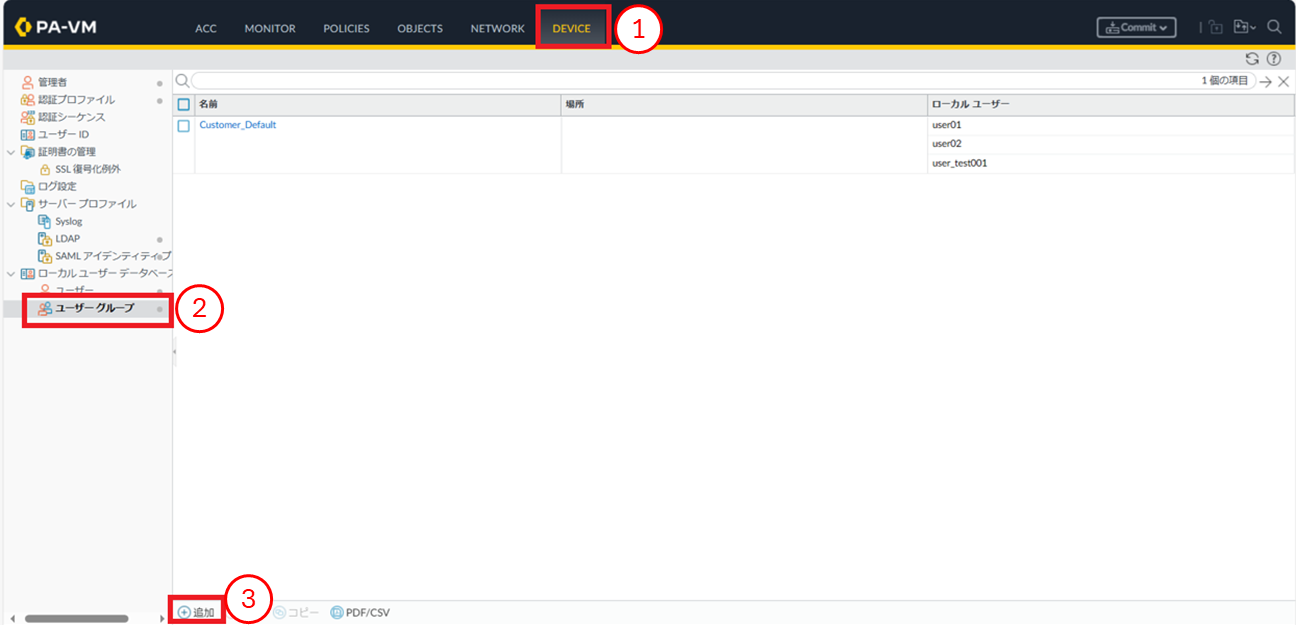
Task: Click the SAML identity provider icon
Action: coord(45,256)
